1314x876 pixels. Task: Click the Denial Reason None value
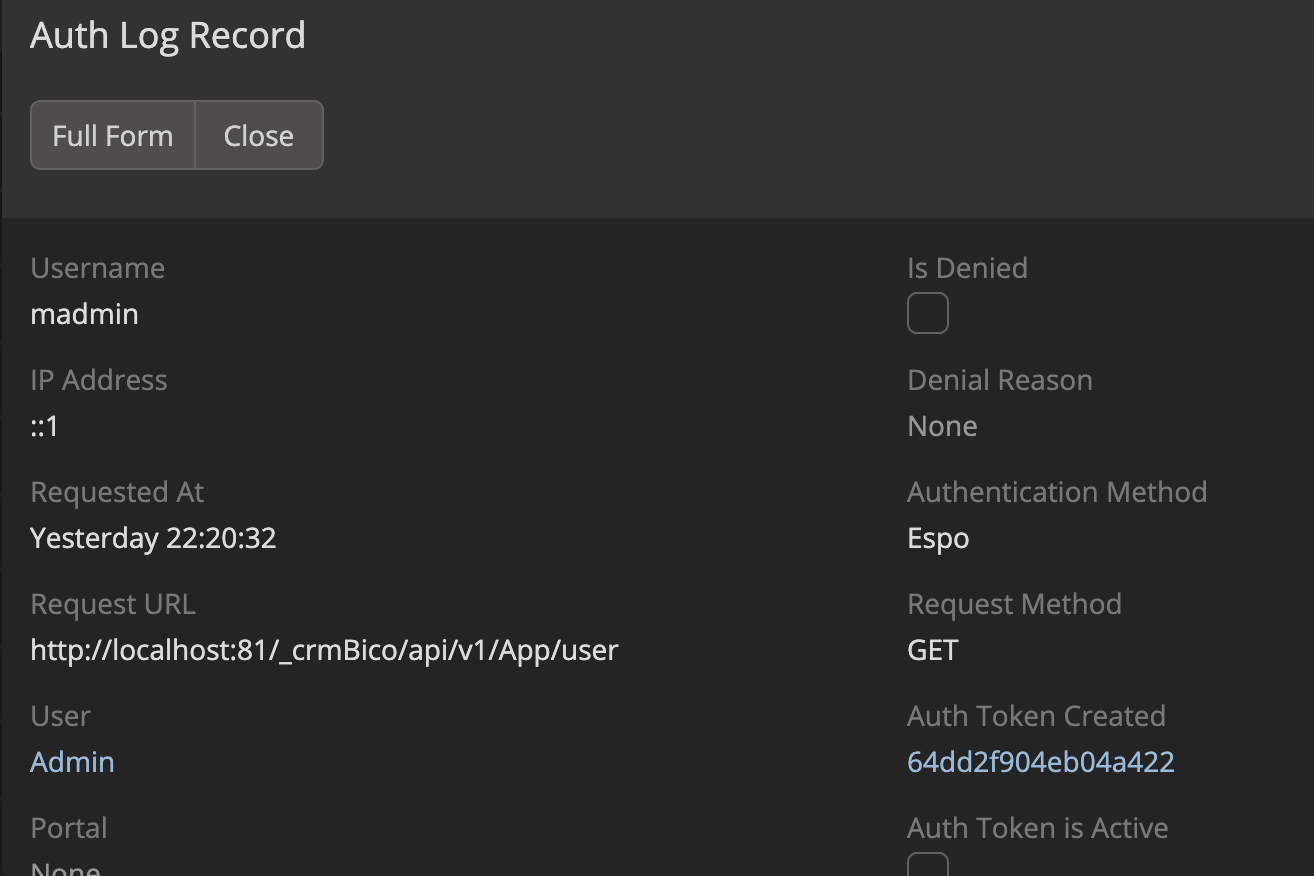point(941,426)
